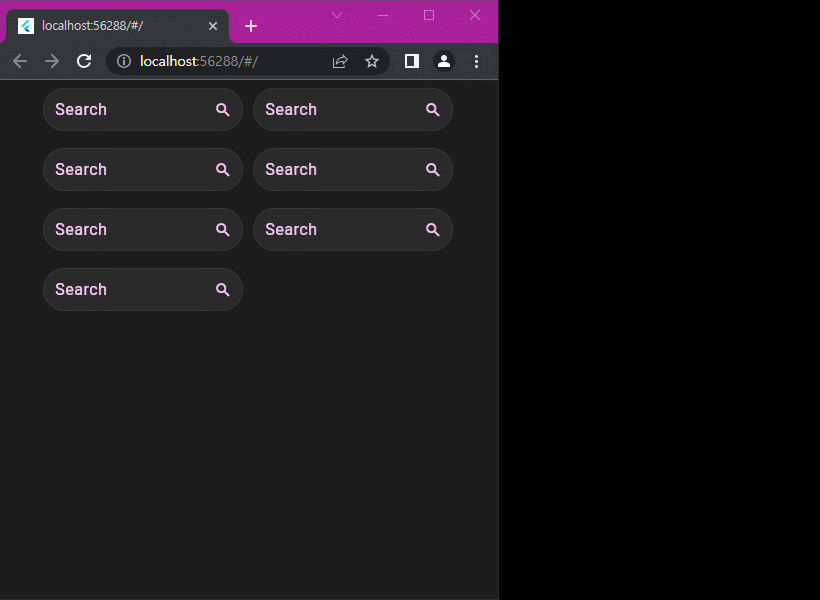Click the third row left Search field

[x=143, y=230]
